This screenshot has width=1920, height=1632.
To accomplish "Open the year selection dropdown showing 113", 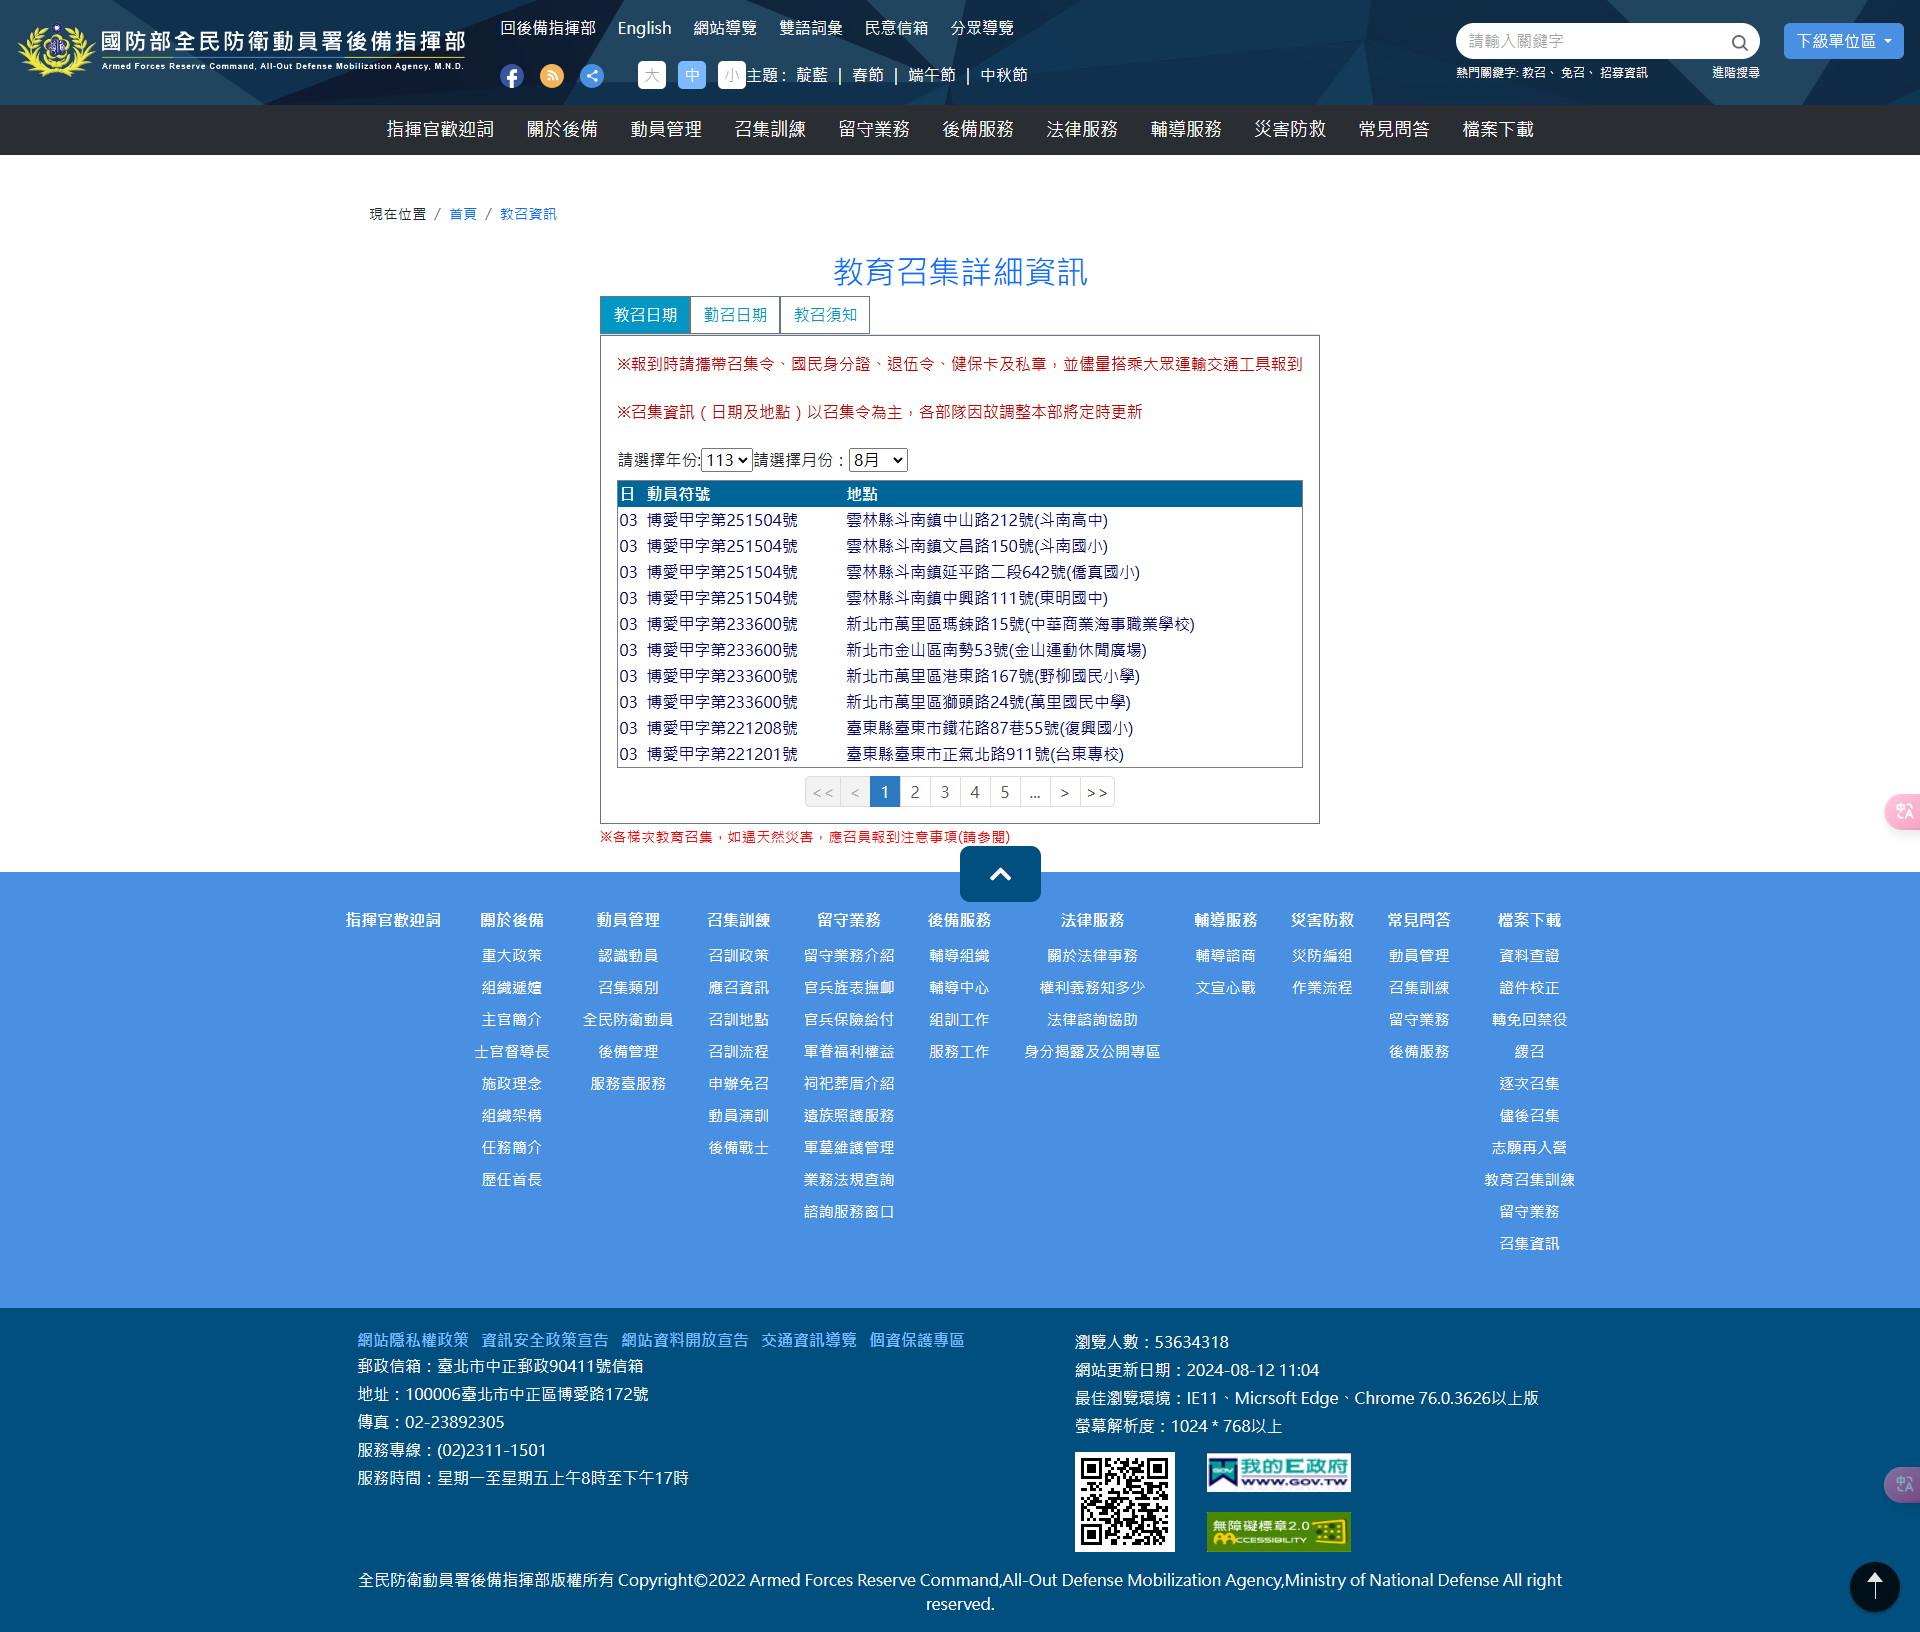I will pos(726,460).
